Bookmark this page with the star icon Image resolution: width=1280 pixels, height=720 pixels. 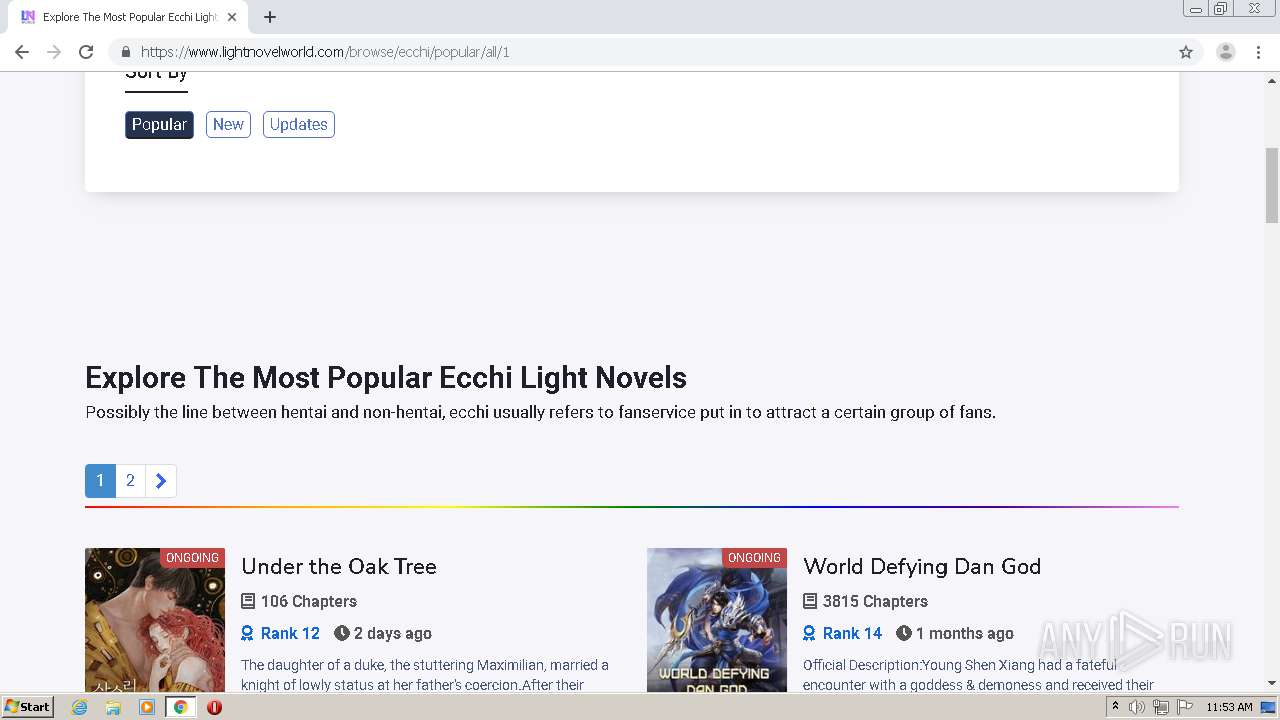[1186, 52]
